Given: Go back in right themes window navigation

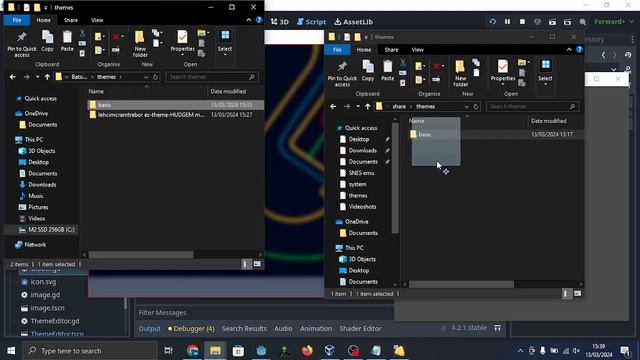Looking at the screenshot, I should pos(333,107).
